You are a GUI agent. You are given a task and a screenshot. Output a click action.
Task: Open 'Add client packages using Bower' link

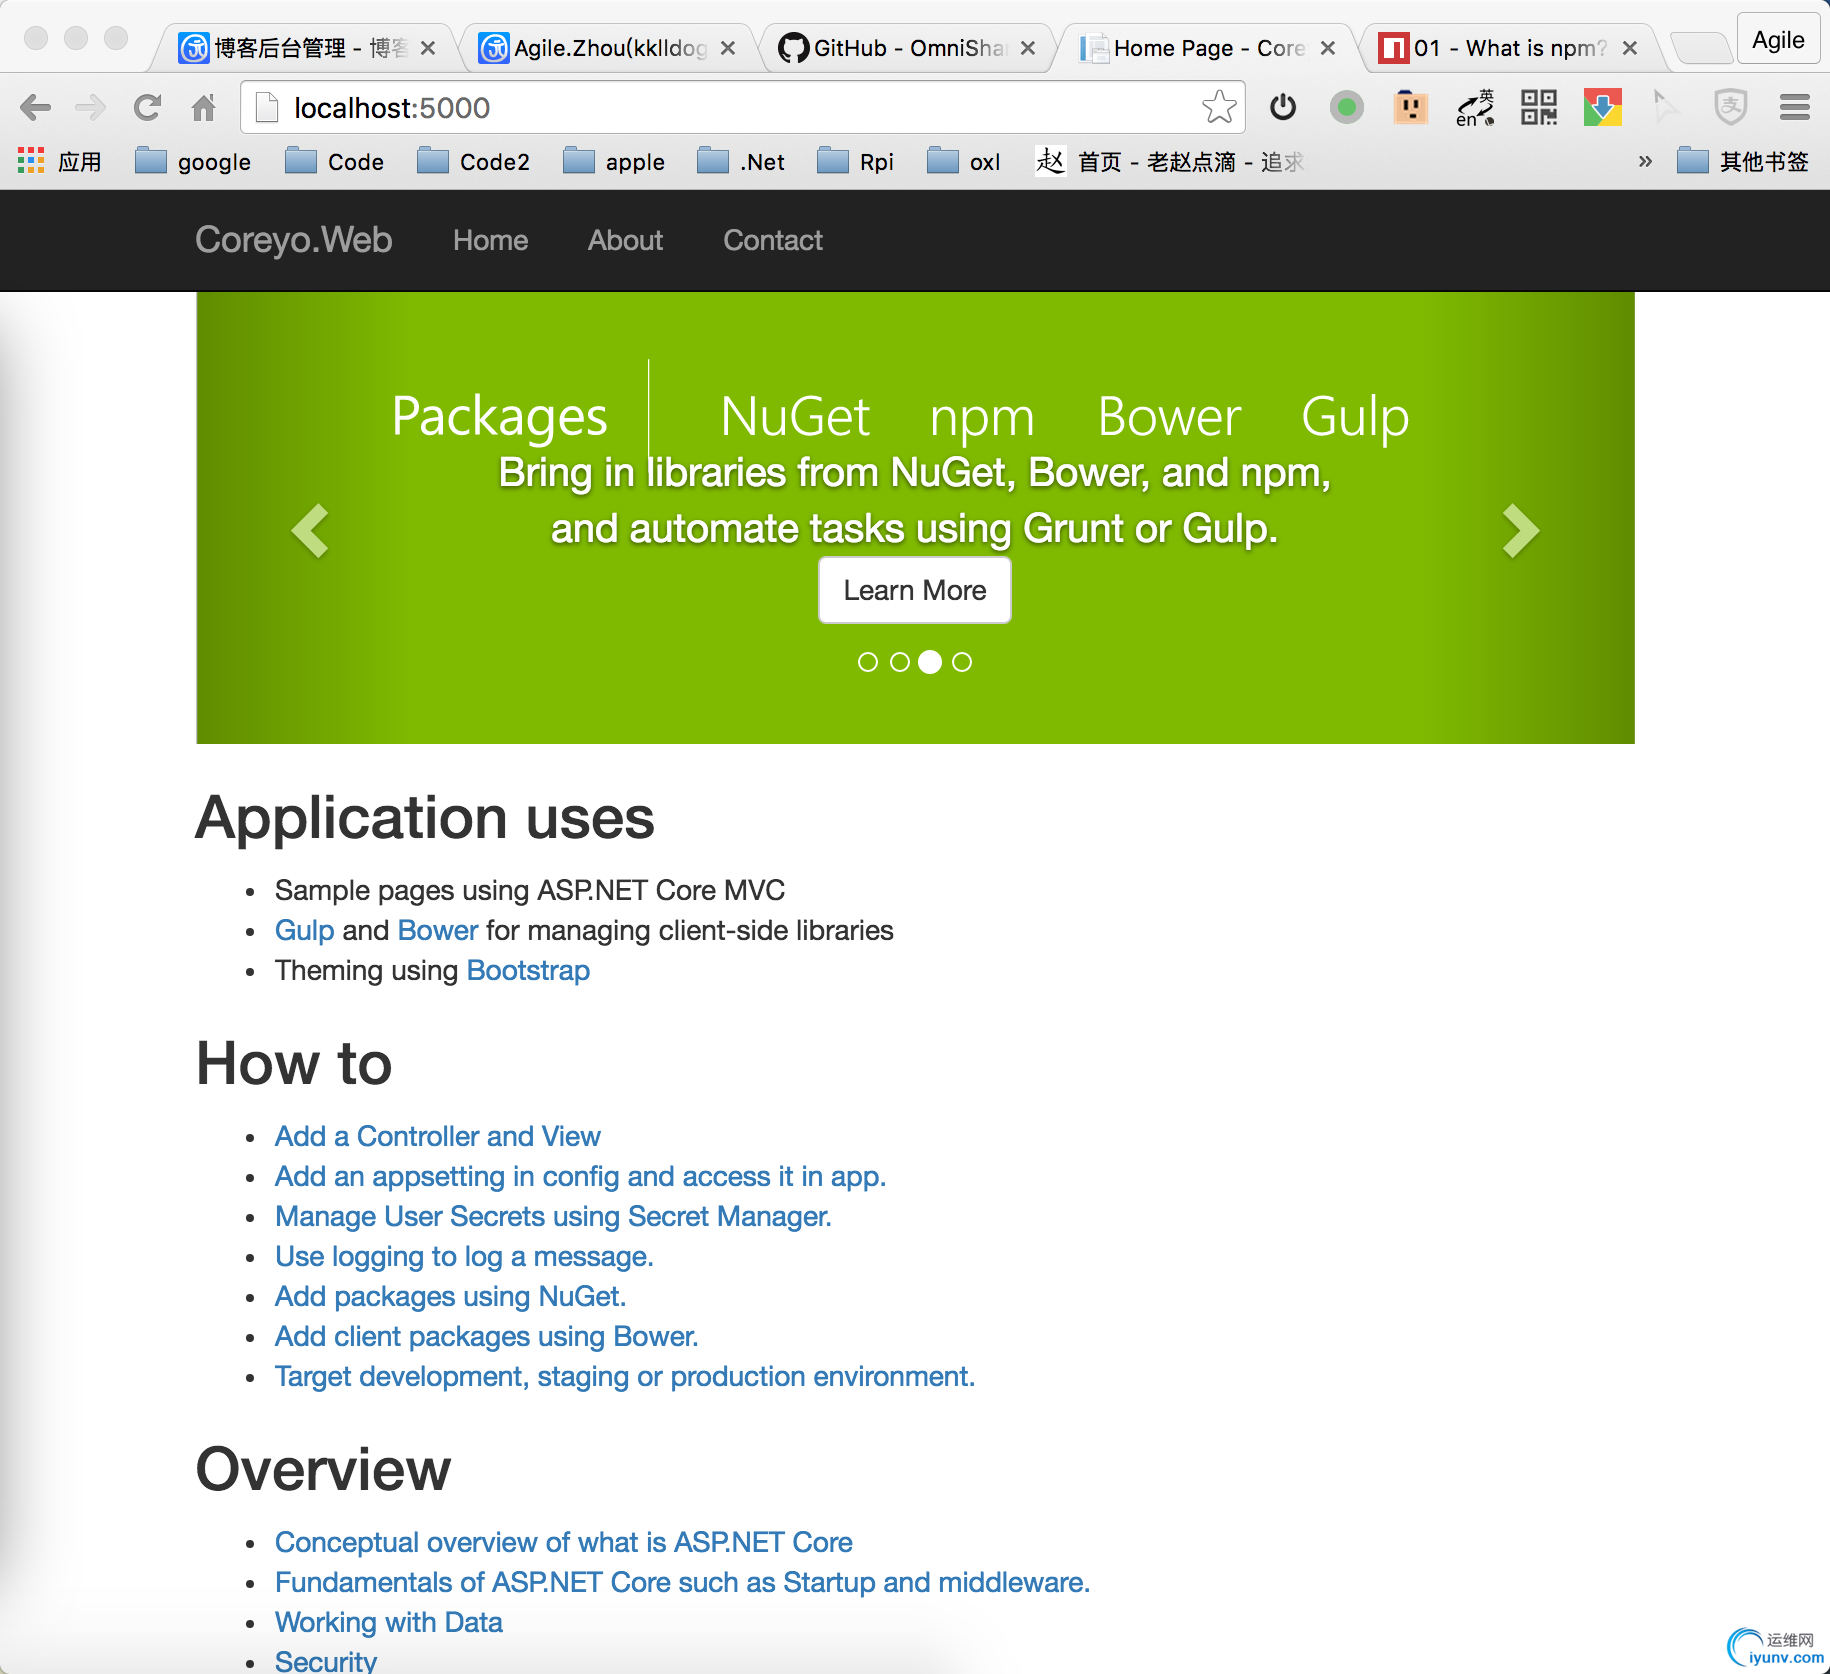coord(486,1336)
